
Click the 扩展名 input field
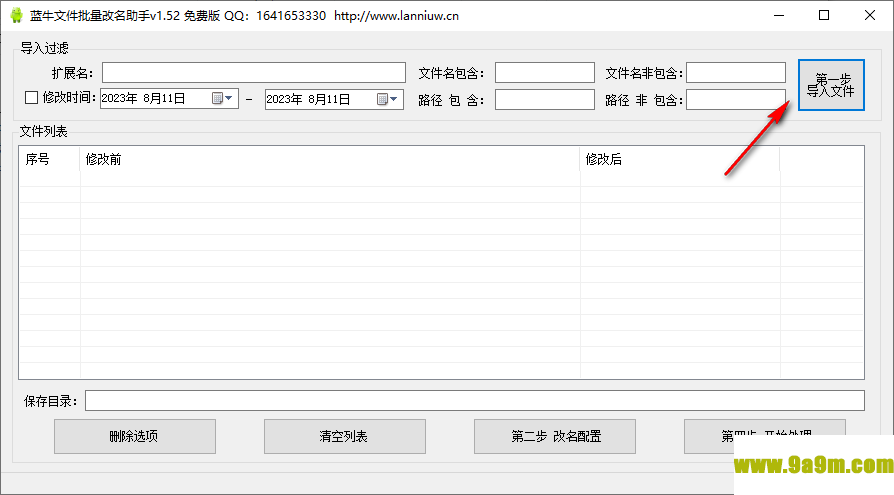pos(254,73)
